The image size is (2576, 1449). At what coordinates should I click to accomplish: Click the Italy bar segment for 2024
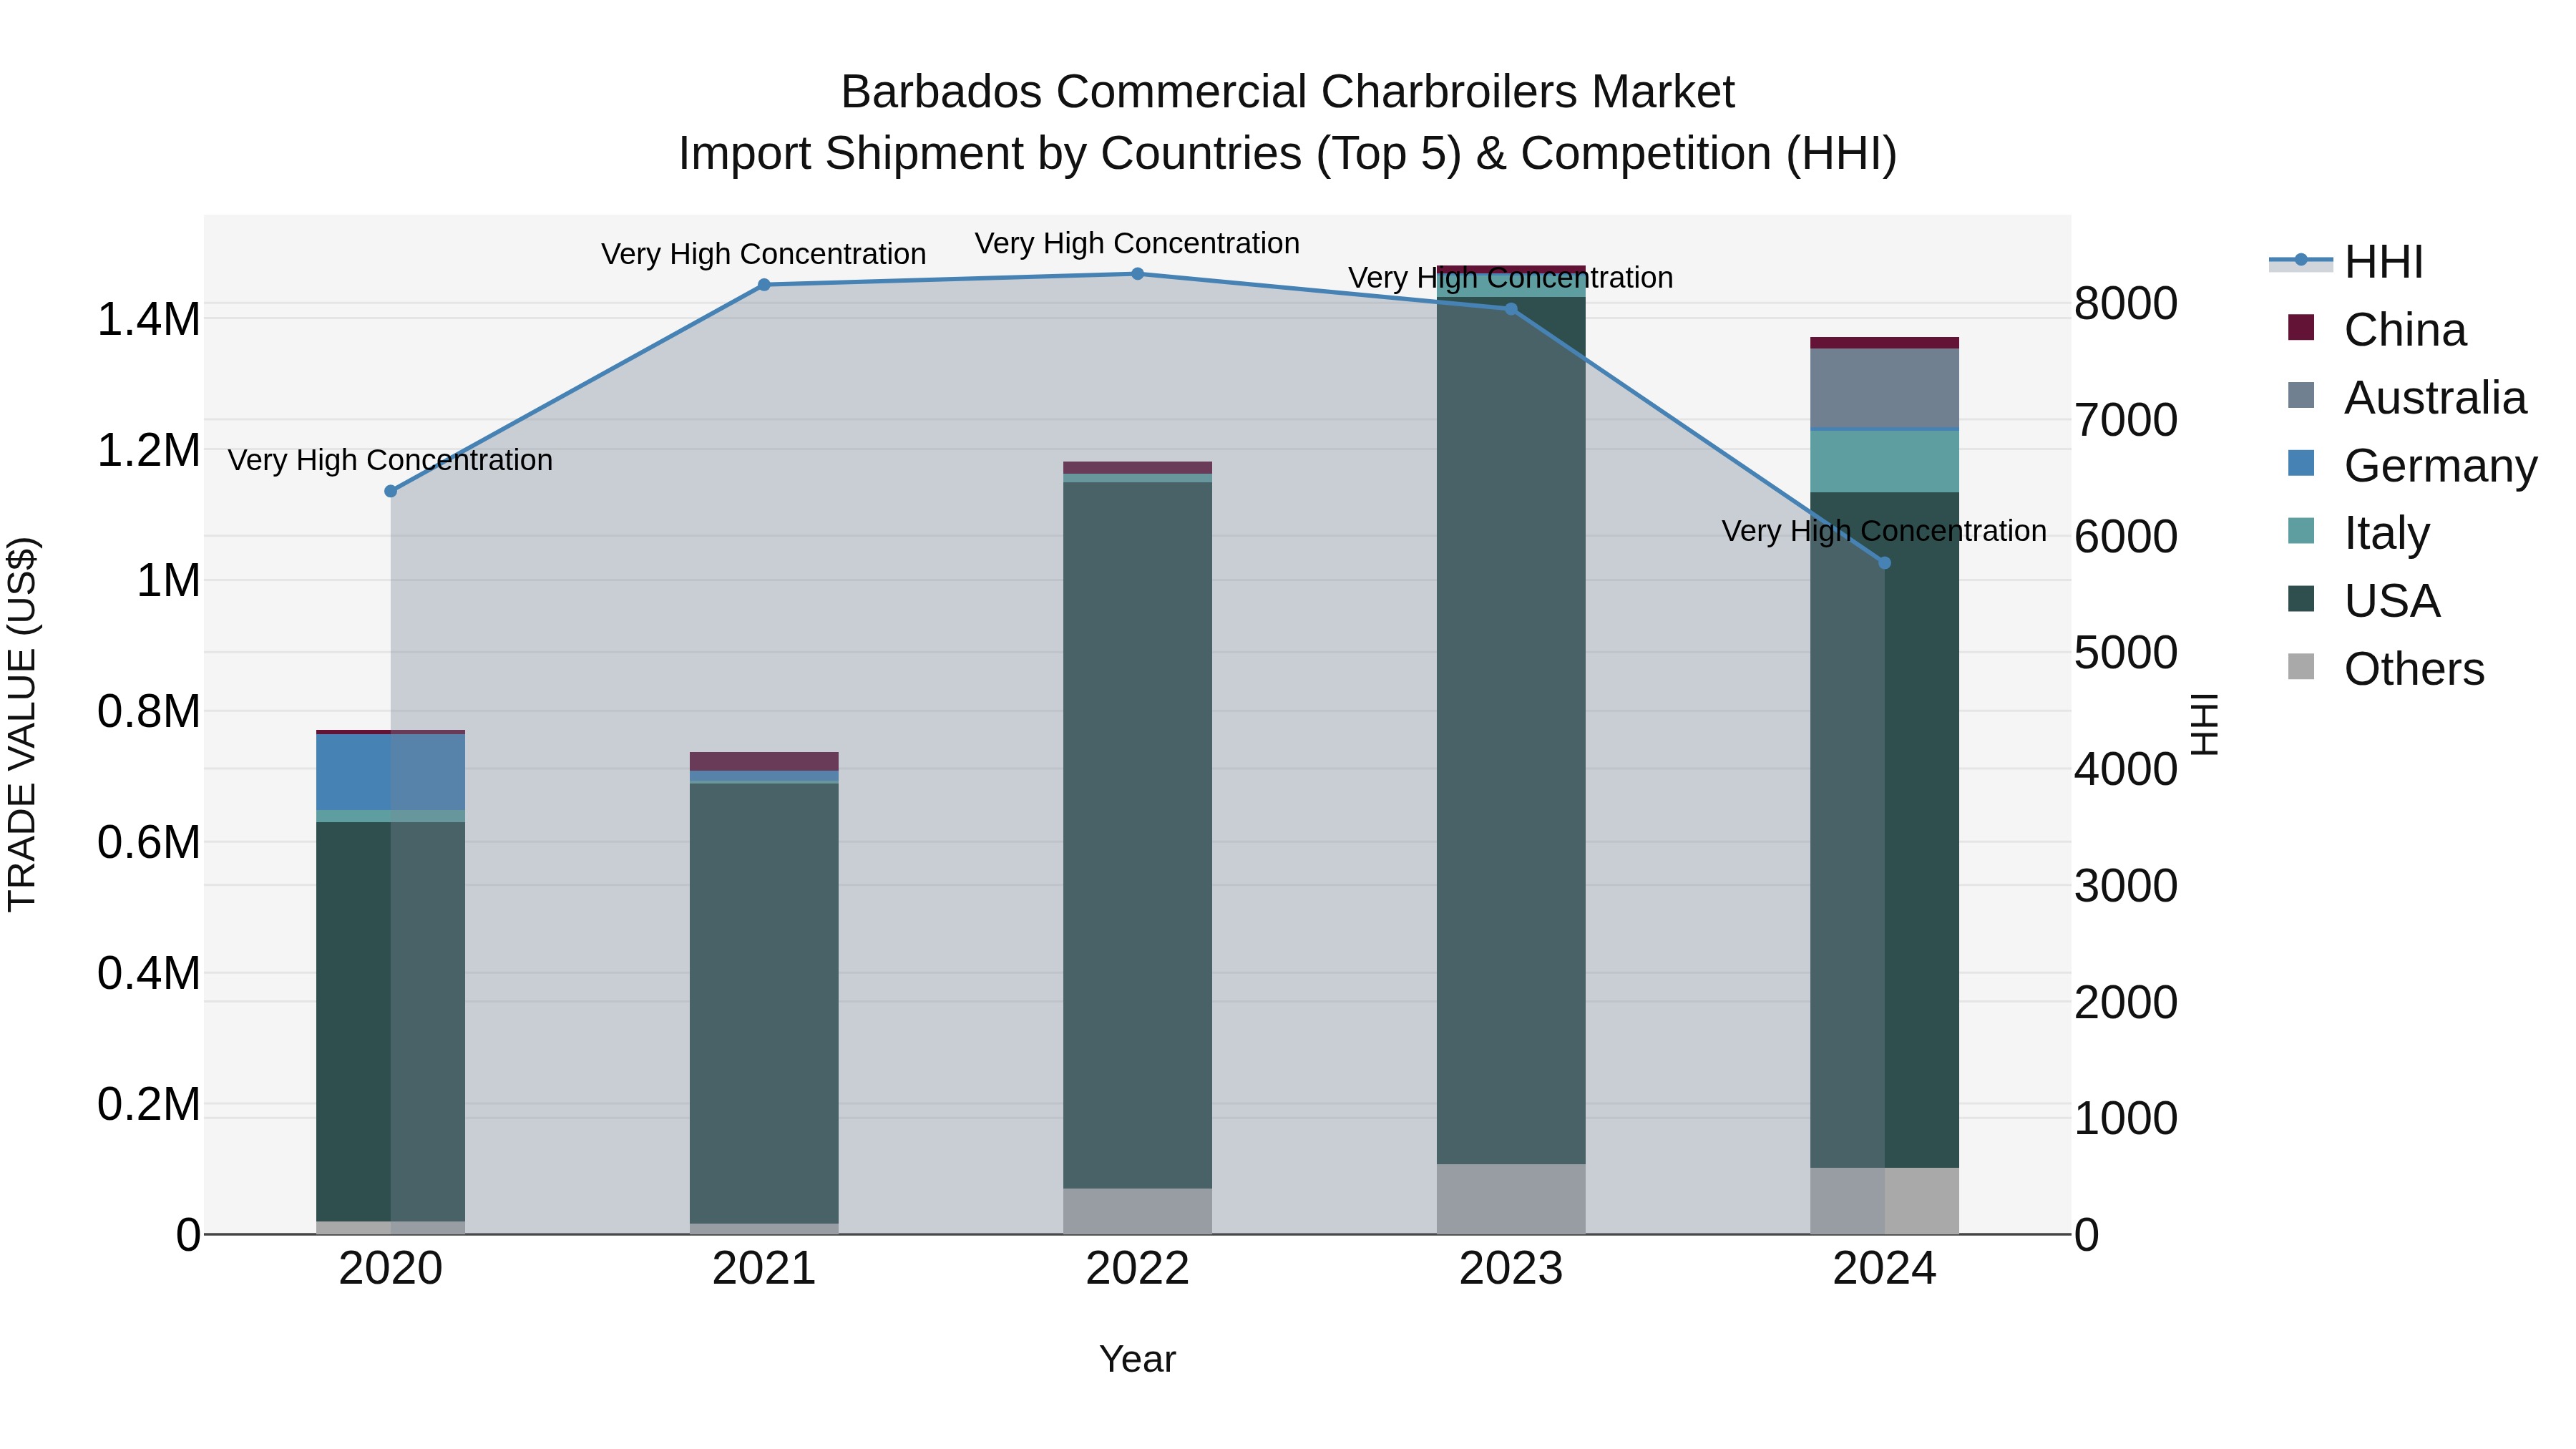(x=1884, y=462)
